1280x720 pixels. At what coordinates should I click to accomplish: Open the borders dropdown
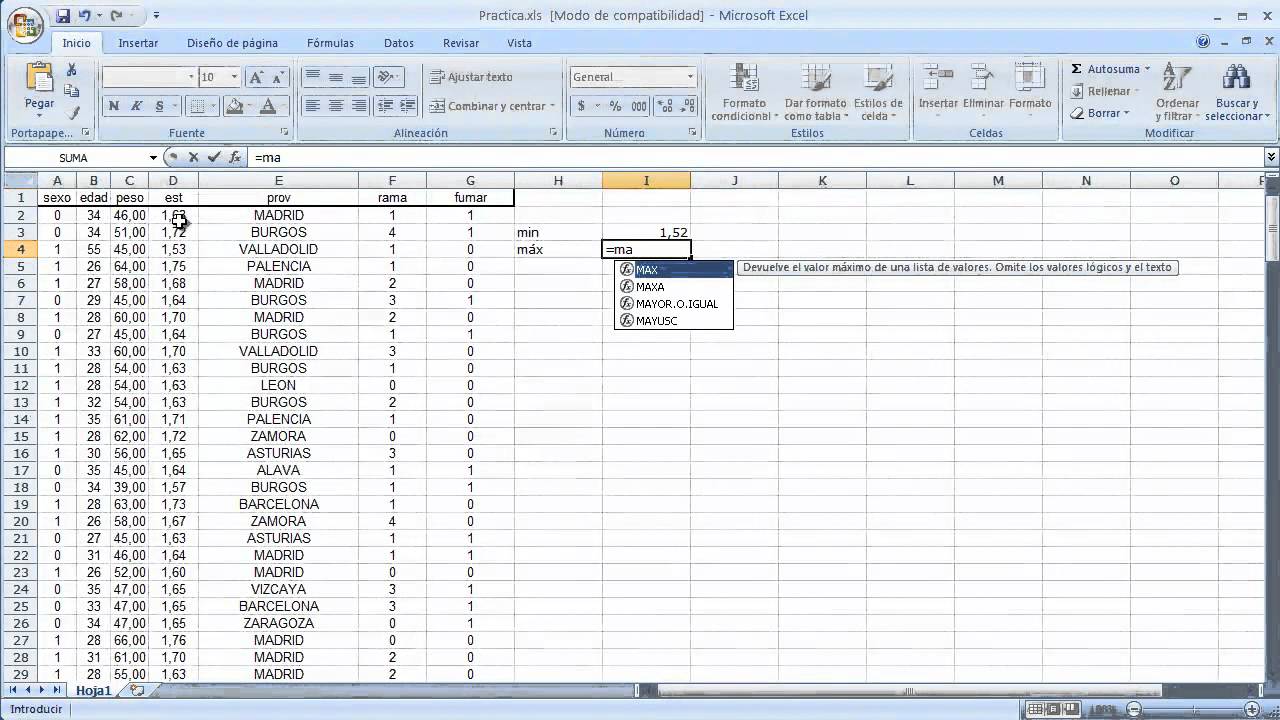pyautogui.click(x=214, y=106)
